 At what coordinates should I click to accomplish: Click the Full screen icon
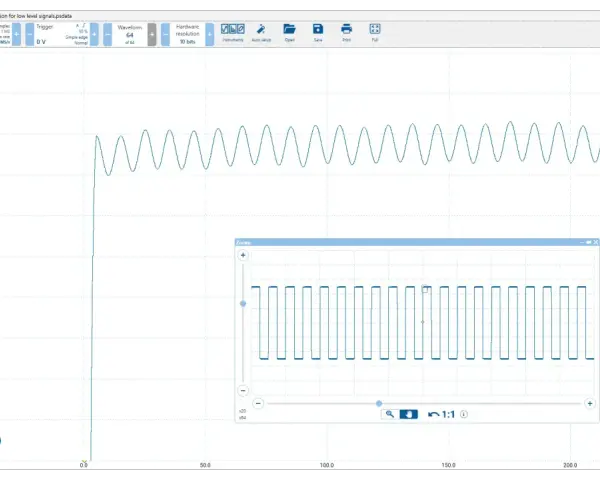click(375, 29)
